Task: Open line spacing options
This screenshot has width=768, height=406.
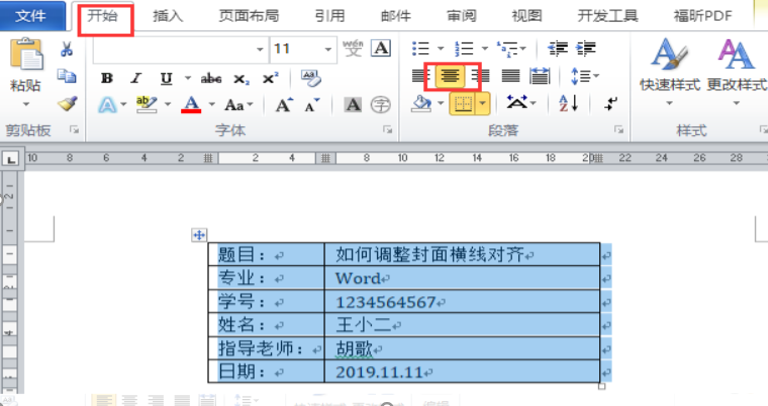Action: 584,76
